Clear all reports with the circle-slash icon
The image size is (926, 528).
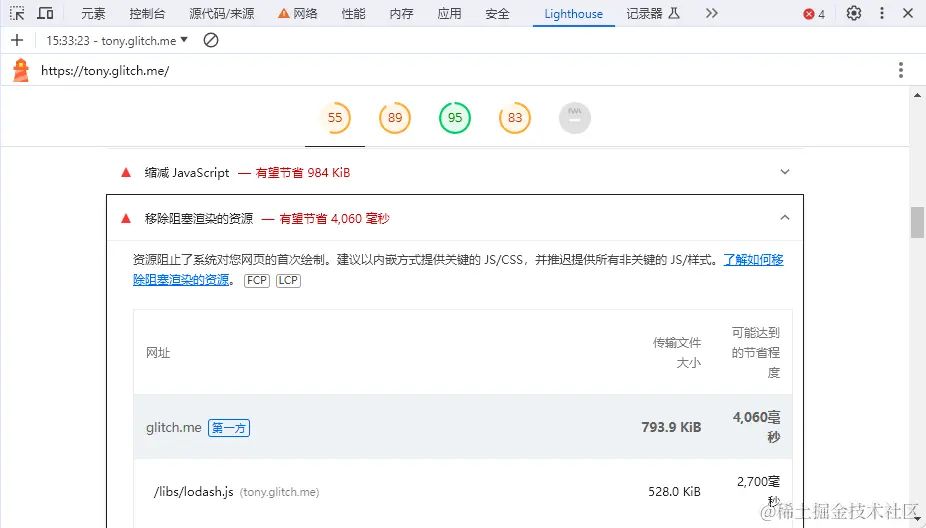click(211, 40)
